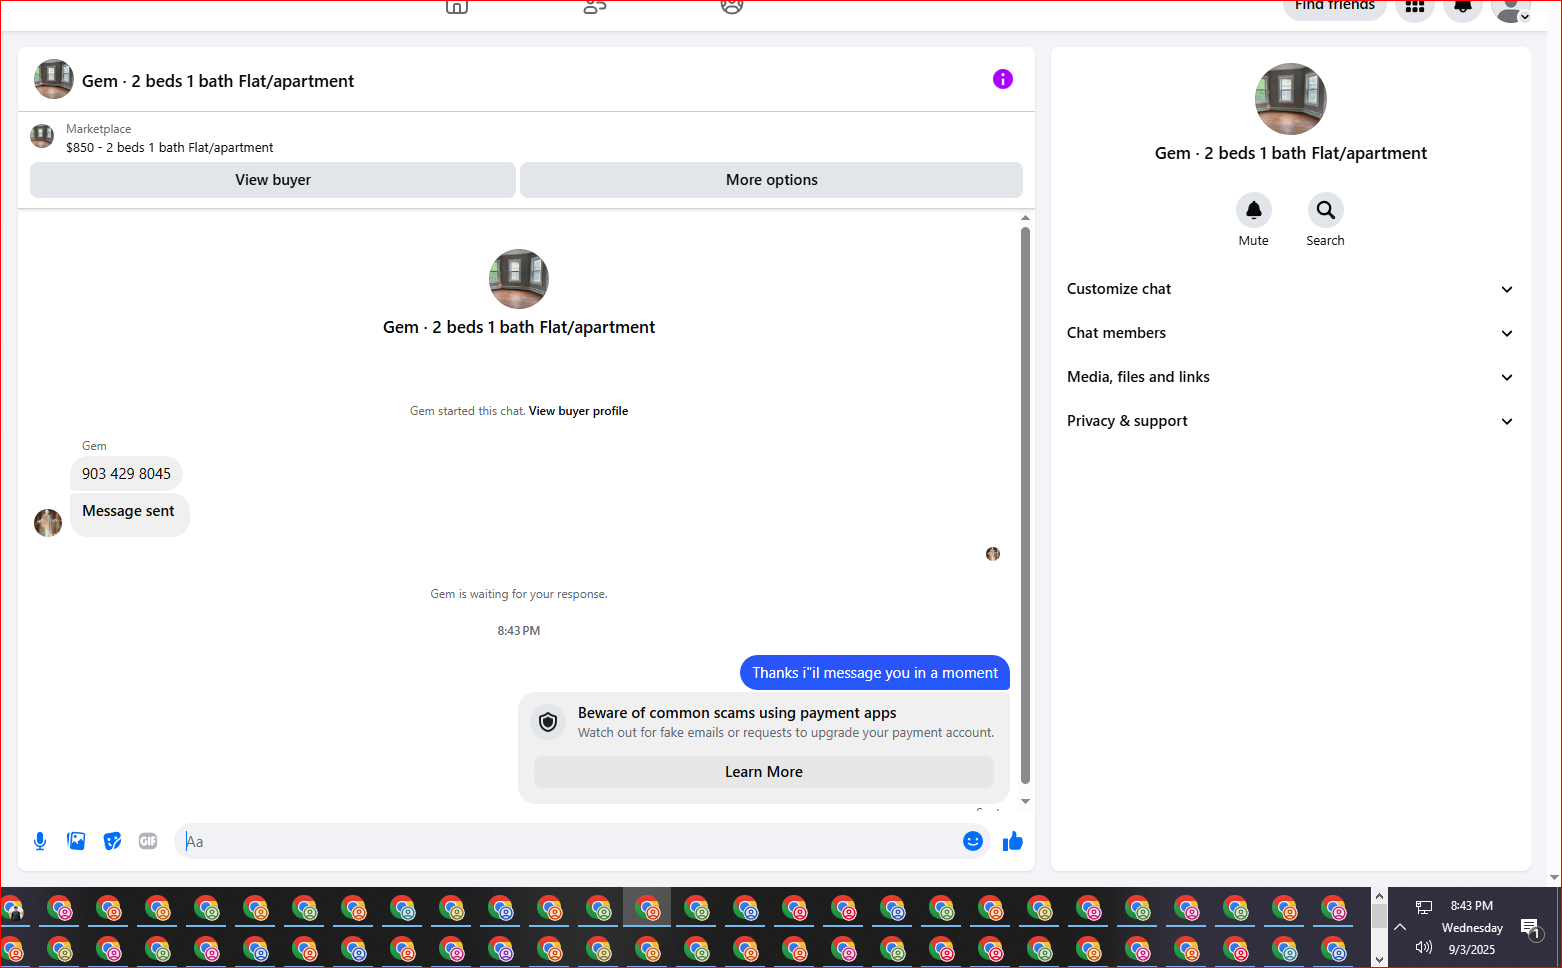Click the Find friends button

[1334, 7]
